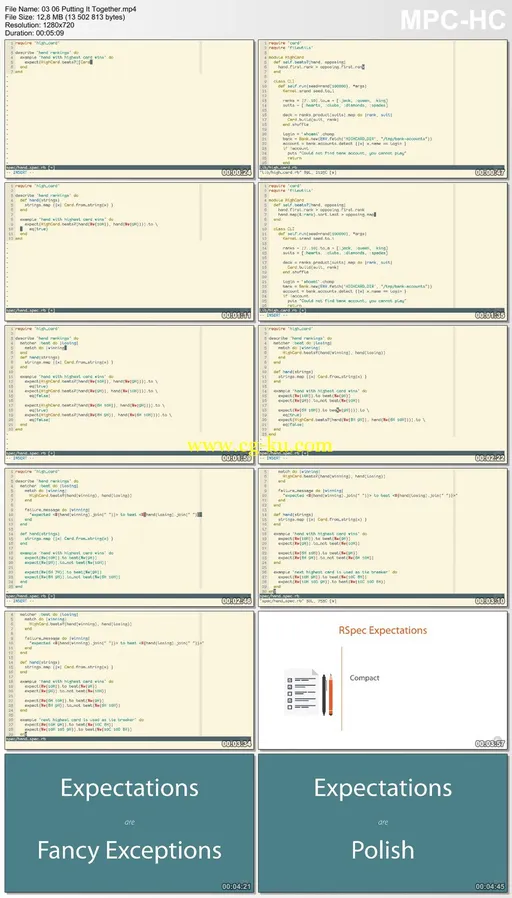Screen dimensions: 512x898
Task: Click the timestamp 00:01:11
Action: click(237, 316)
